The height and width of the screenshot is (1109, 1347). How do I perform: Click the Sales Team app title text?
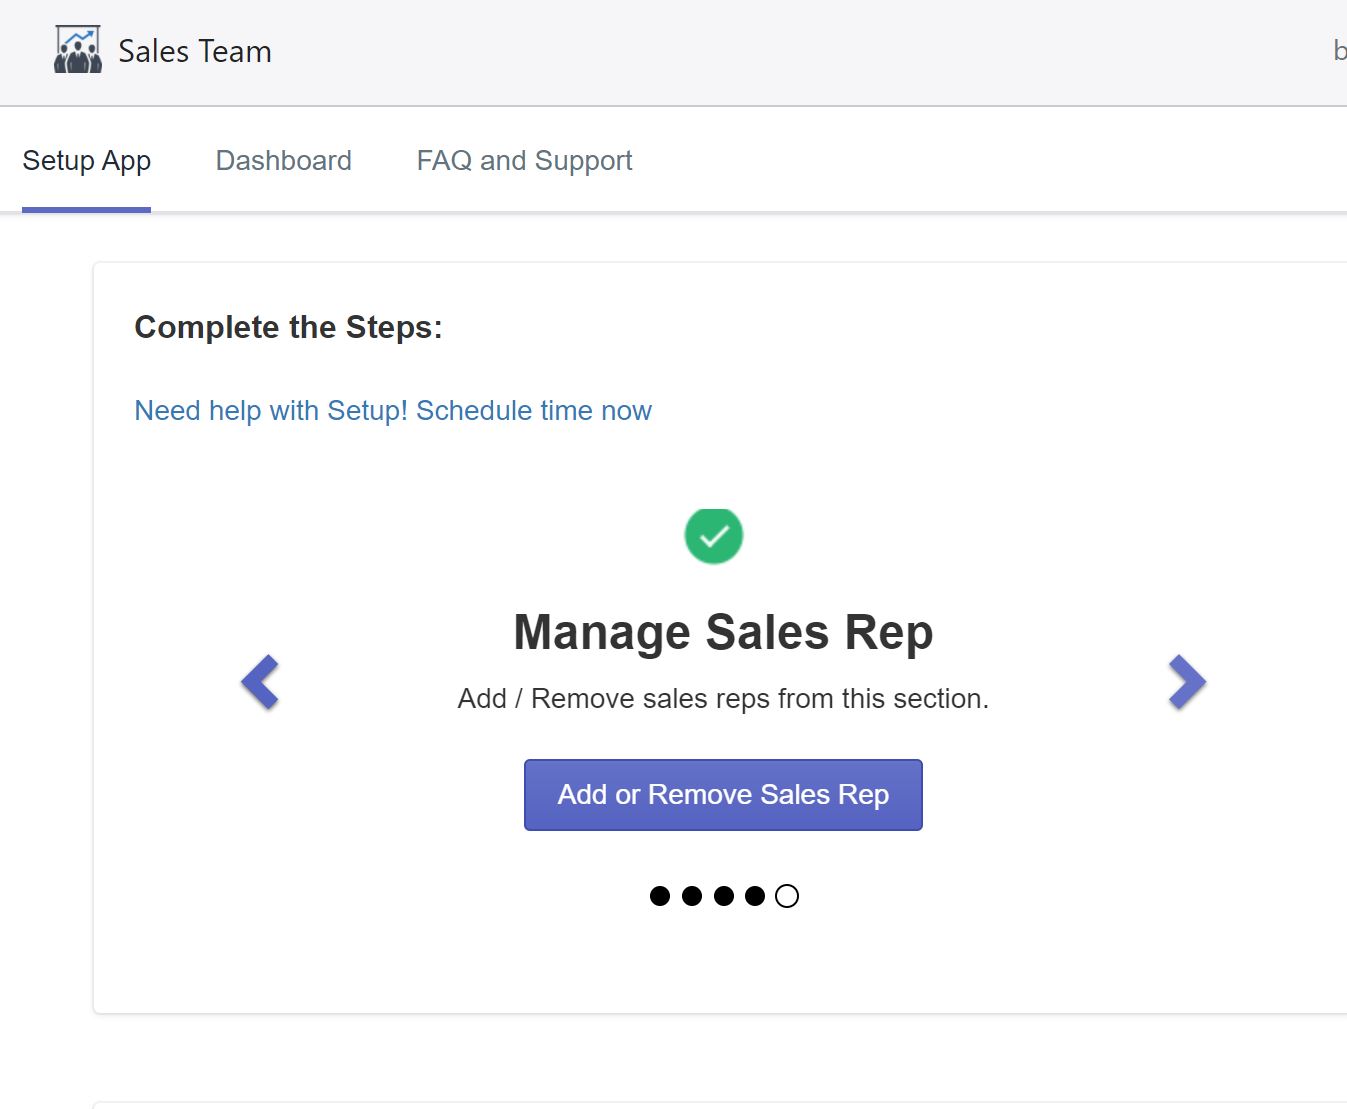click(x=195, y=51)
